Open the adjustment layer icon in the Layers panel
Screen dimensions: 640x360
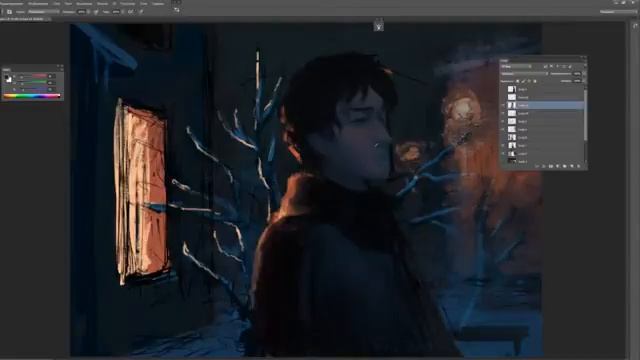558,166
